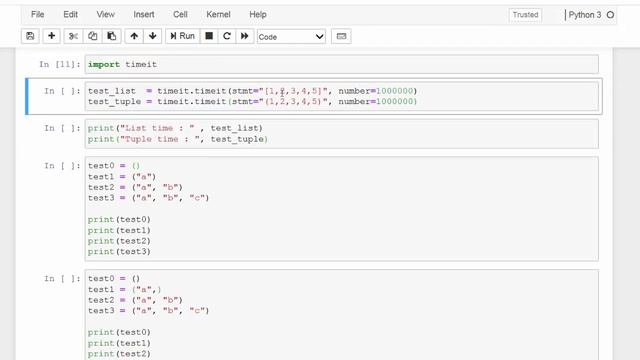The height and width of the screenshot is (360, 640).
Task: Open the View menu
Action: tap(105, 15)
